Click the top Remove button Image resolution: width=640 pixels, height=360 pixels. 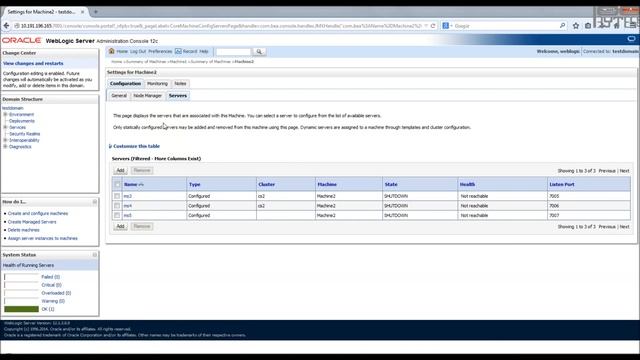coord(142,170)
